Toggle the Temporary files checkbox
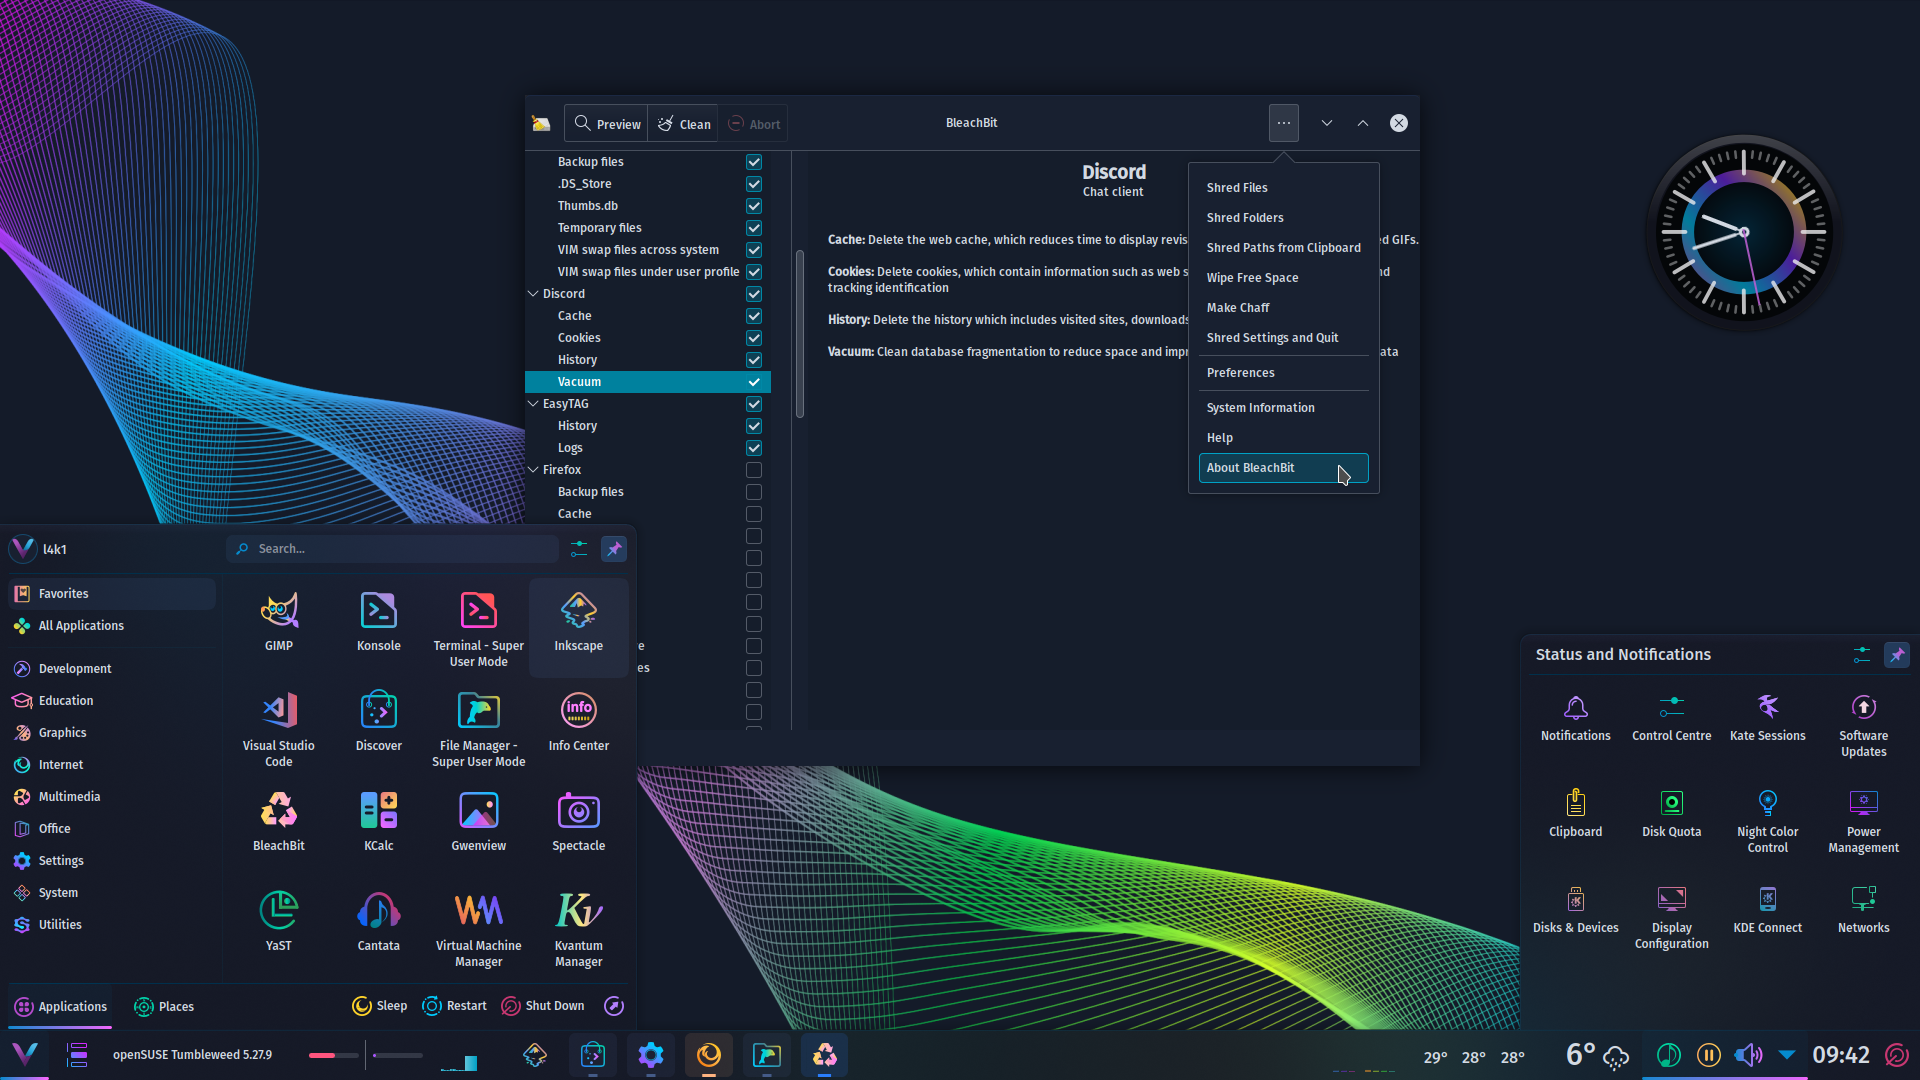 [754, 228]
